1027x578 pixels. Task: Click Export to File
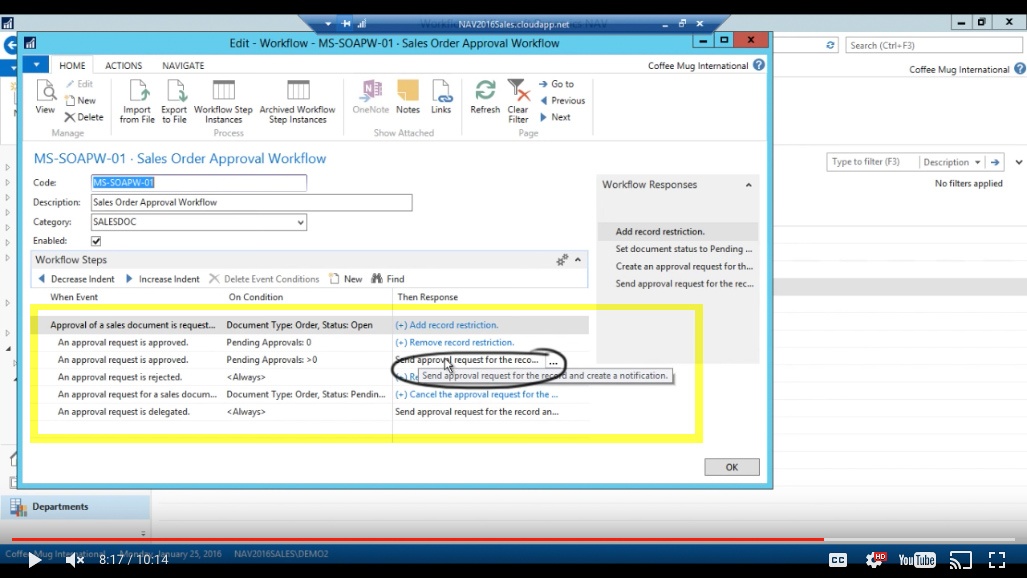point(174,101)
